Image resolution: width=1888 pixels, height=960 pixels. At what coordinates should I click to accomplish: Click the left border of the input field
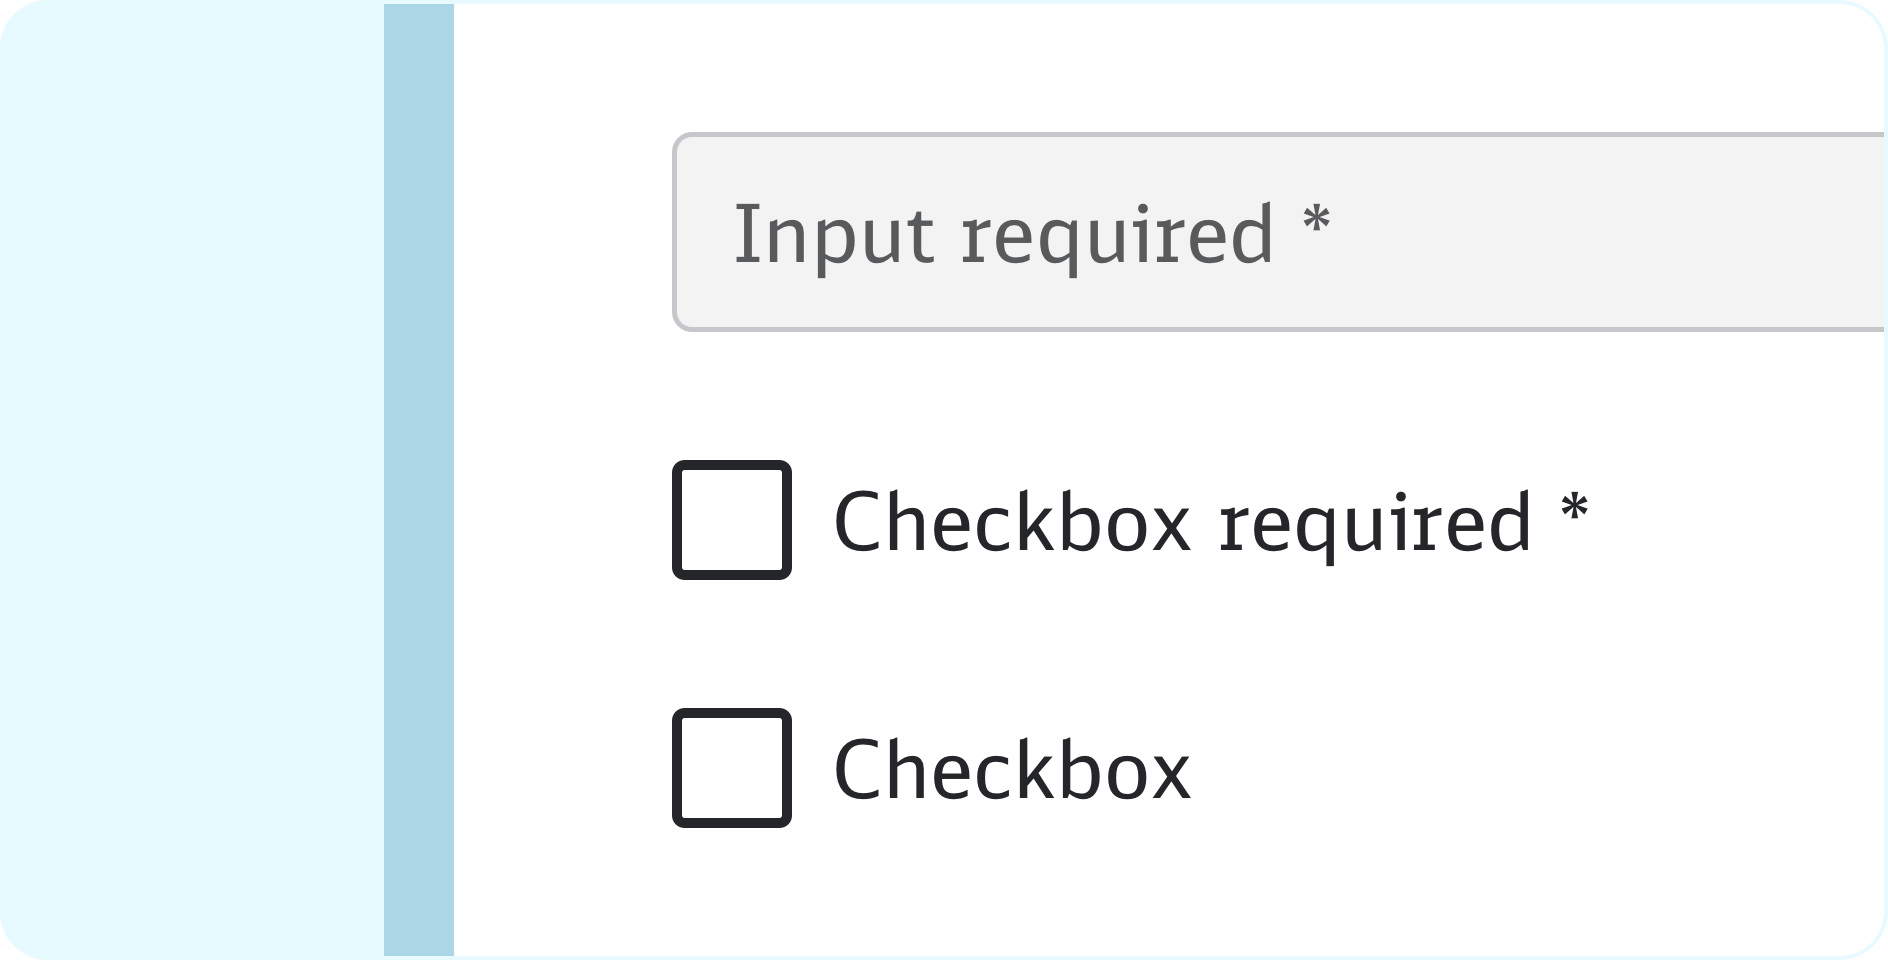coord(675,232)
